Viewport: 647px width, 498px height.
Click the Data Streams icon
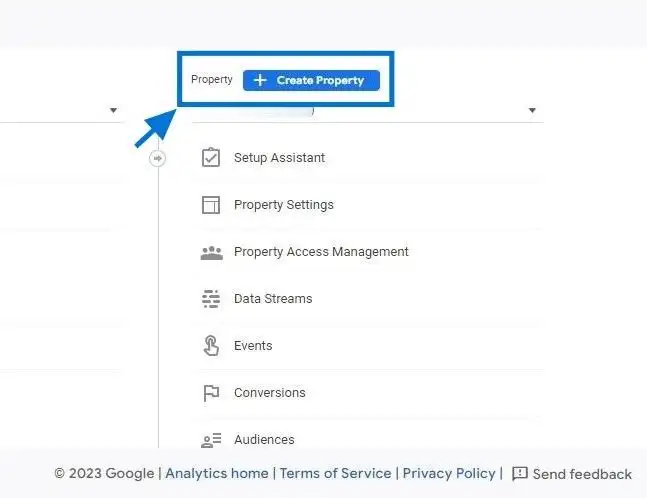point(211,299)
